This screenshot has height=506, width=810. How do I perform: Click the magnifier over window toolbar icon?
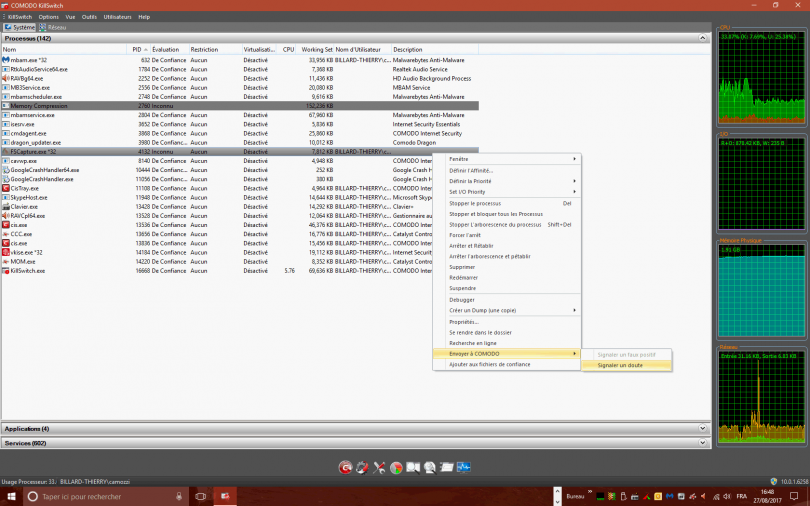(x=413, y=467)
